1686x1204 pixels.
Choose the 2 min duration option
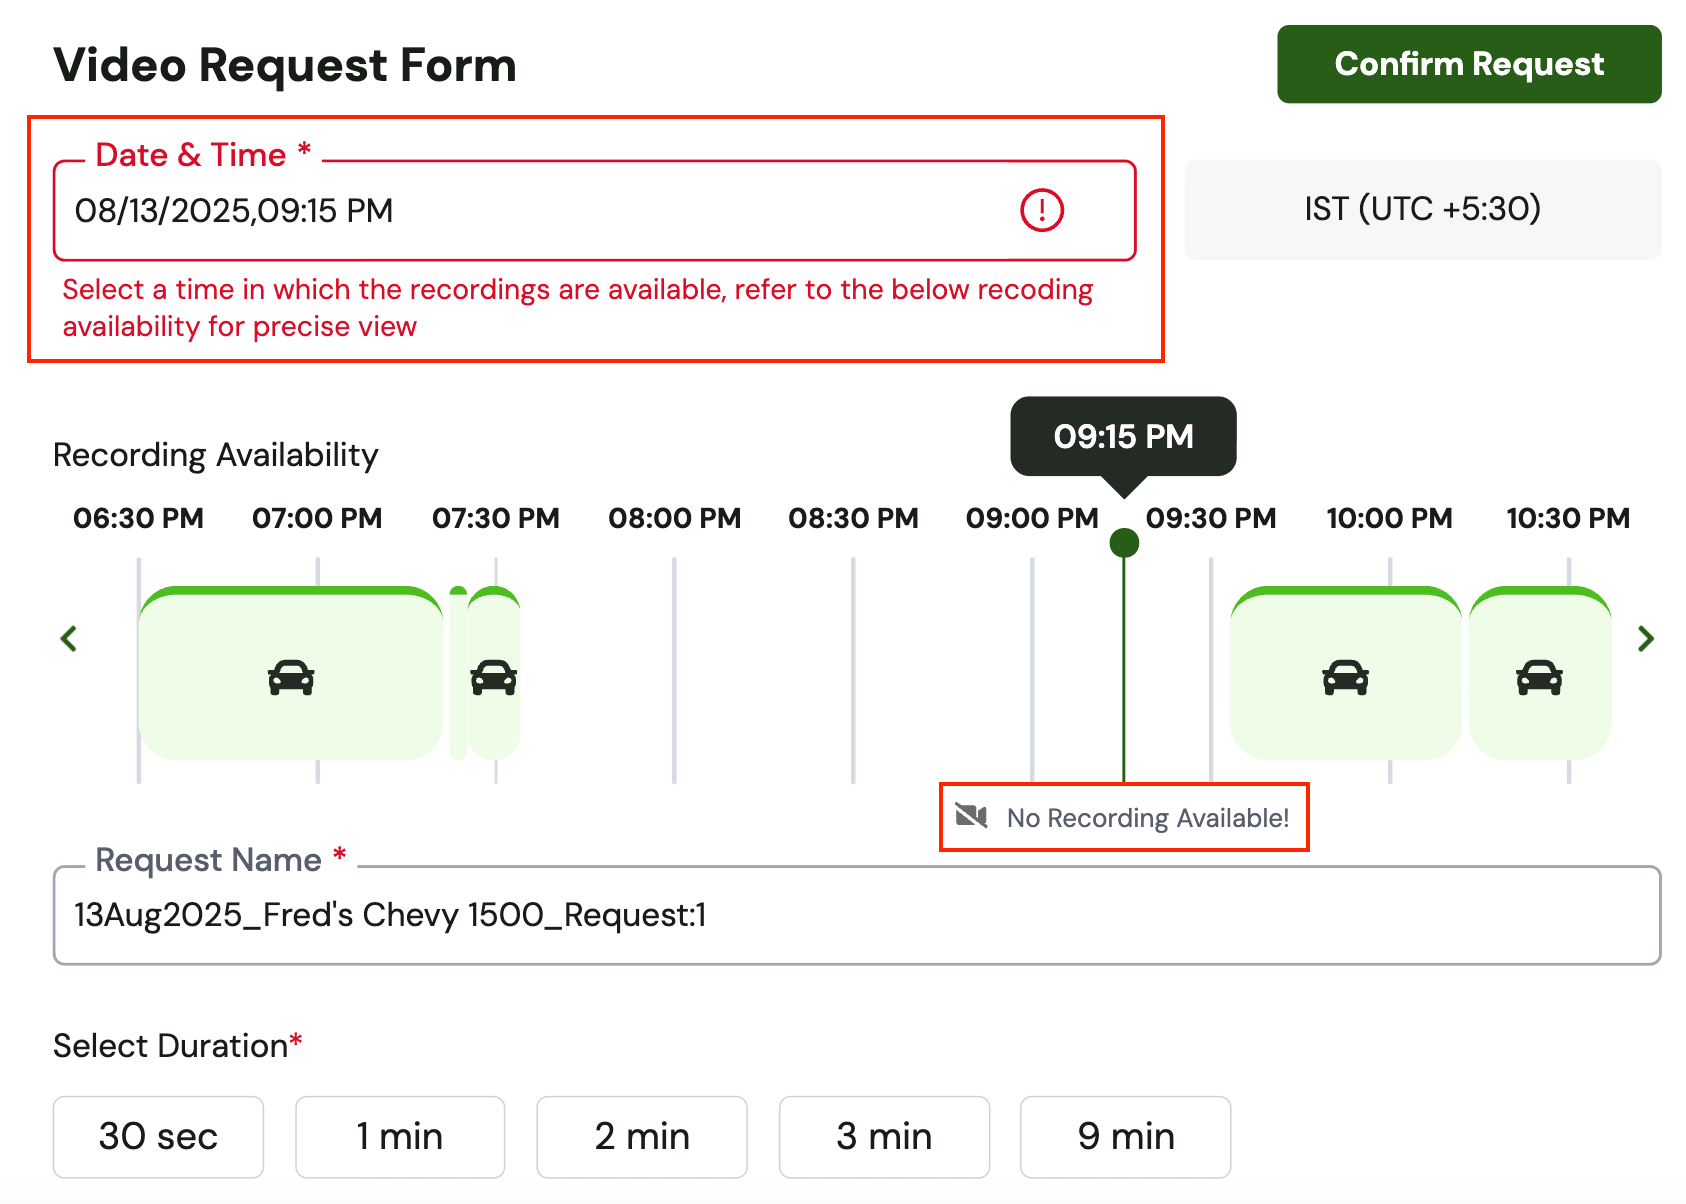(x=642, y=1137)
